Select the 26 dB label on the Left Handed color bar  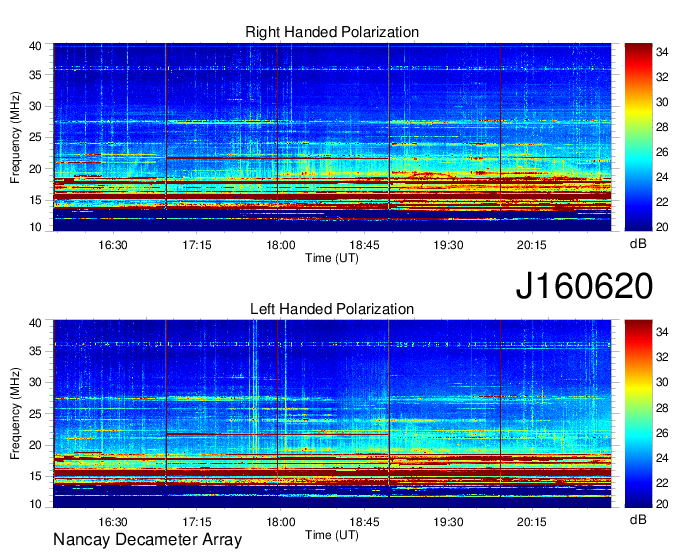pyautogui.click(x=662, y=433)
